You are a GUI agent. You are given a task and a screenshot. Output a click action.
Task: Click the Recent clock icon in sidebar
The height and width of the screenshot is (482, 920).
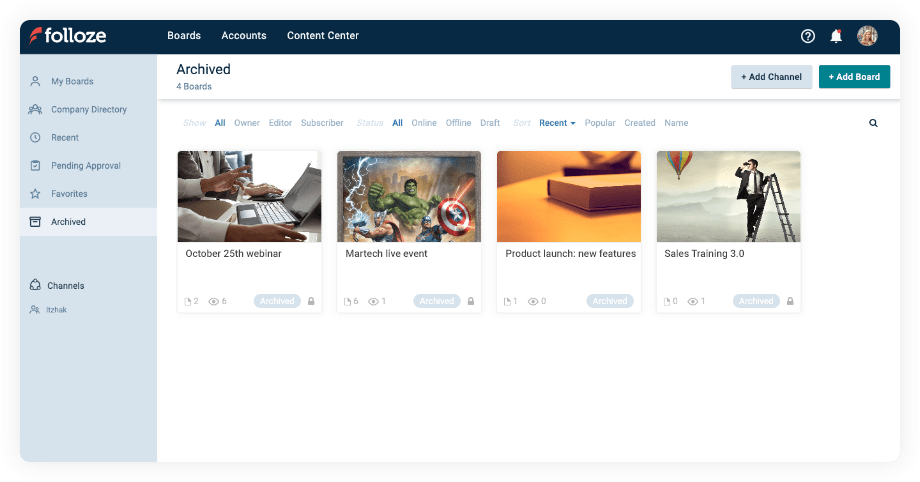pyautogui.click(x=35, y=138)
